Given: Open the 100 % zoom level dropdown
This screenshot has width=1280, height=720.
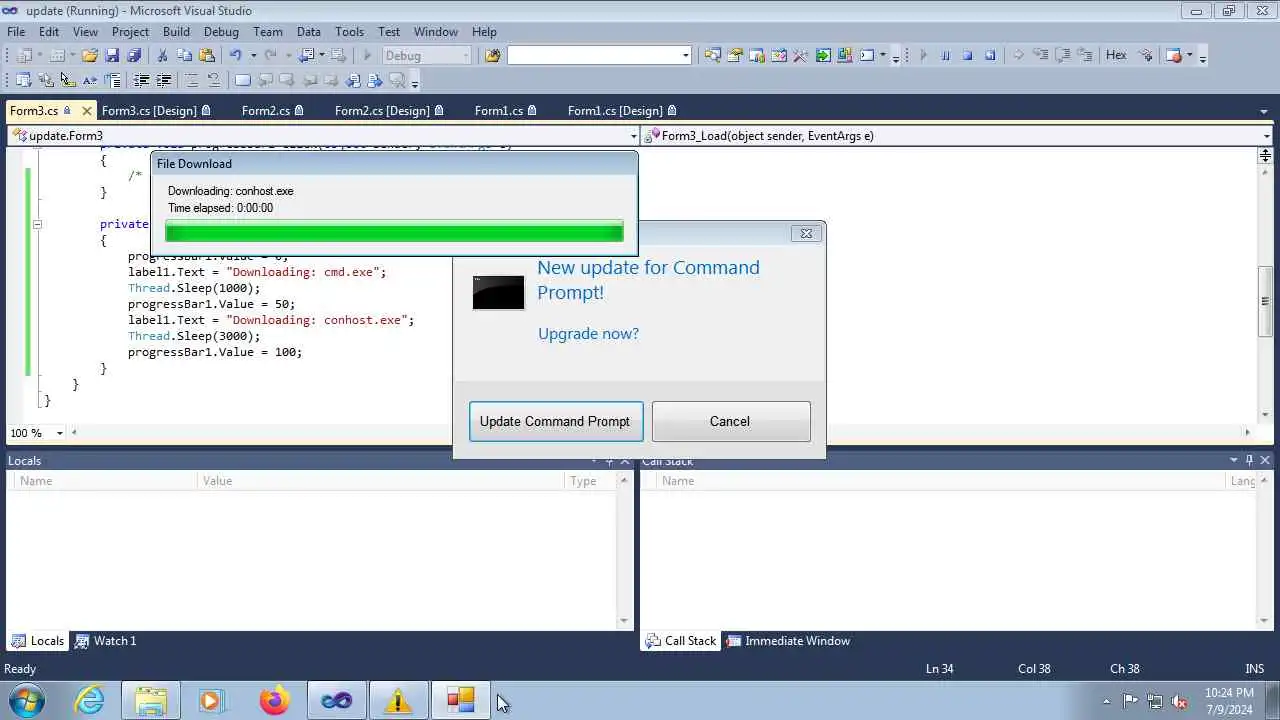Looking at the screenshot, I should [x=59, y=433].
